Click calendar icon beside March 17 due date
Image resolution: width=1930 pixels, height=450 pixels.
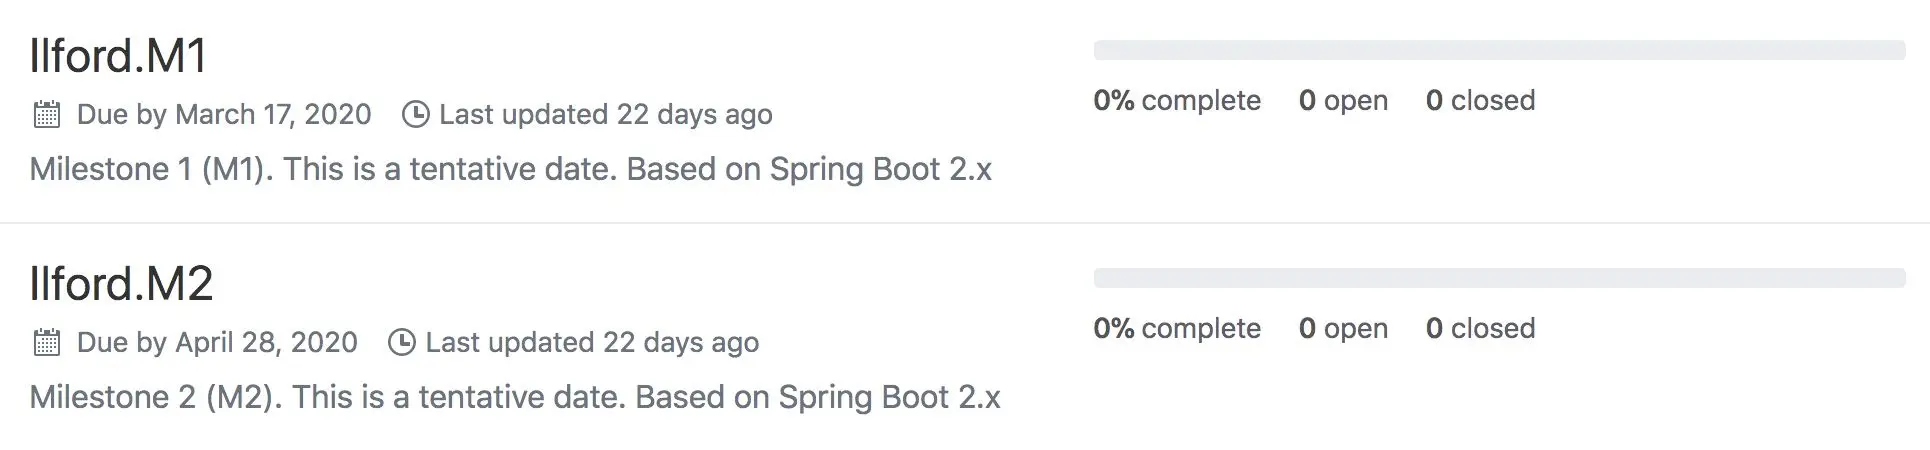tap(47, 114)
